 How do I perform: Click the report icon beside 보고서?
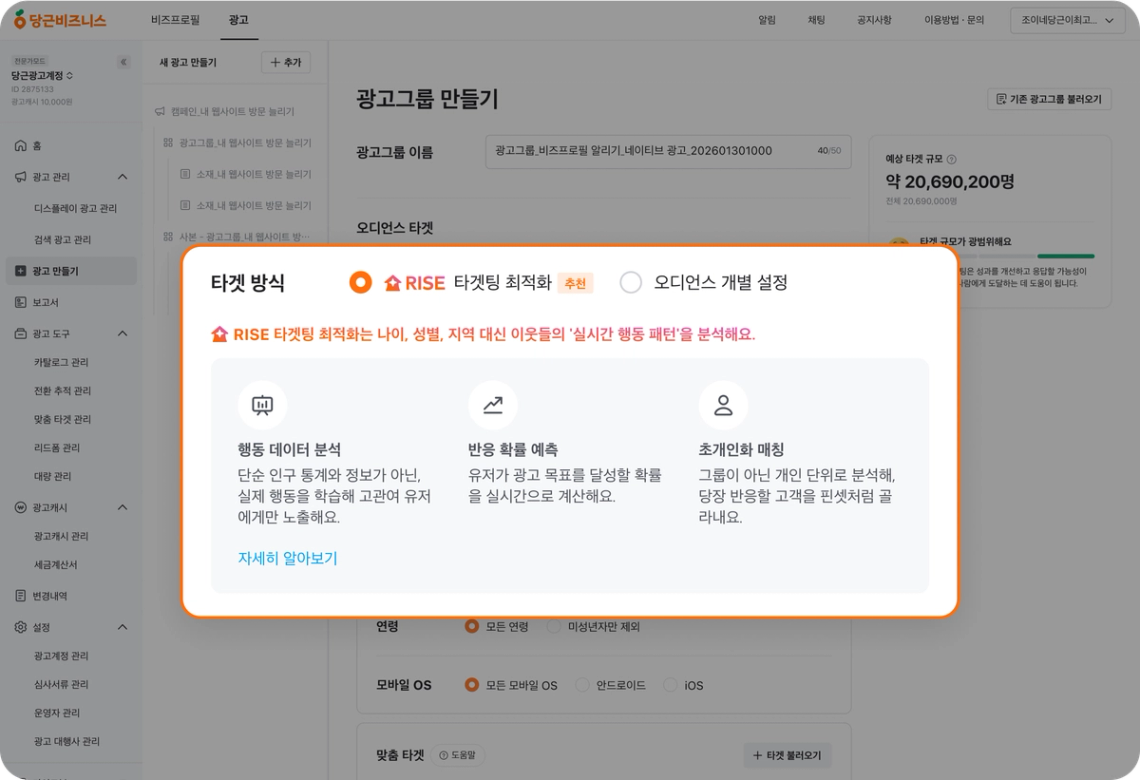pos(20,302)
